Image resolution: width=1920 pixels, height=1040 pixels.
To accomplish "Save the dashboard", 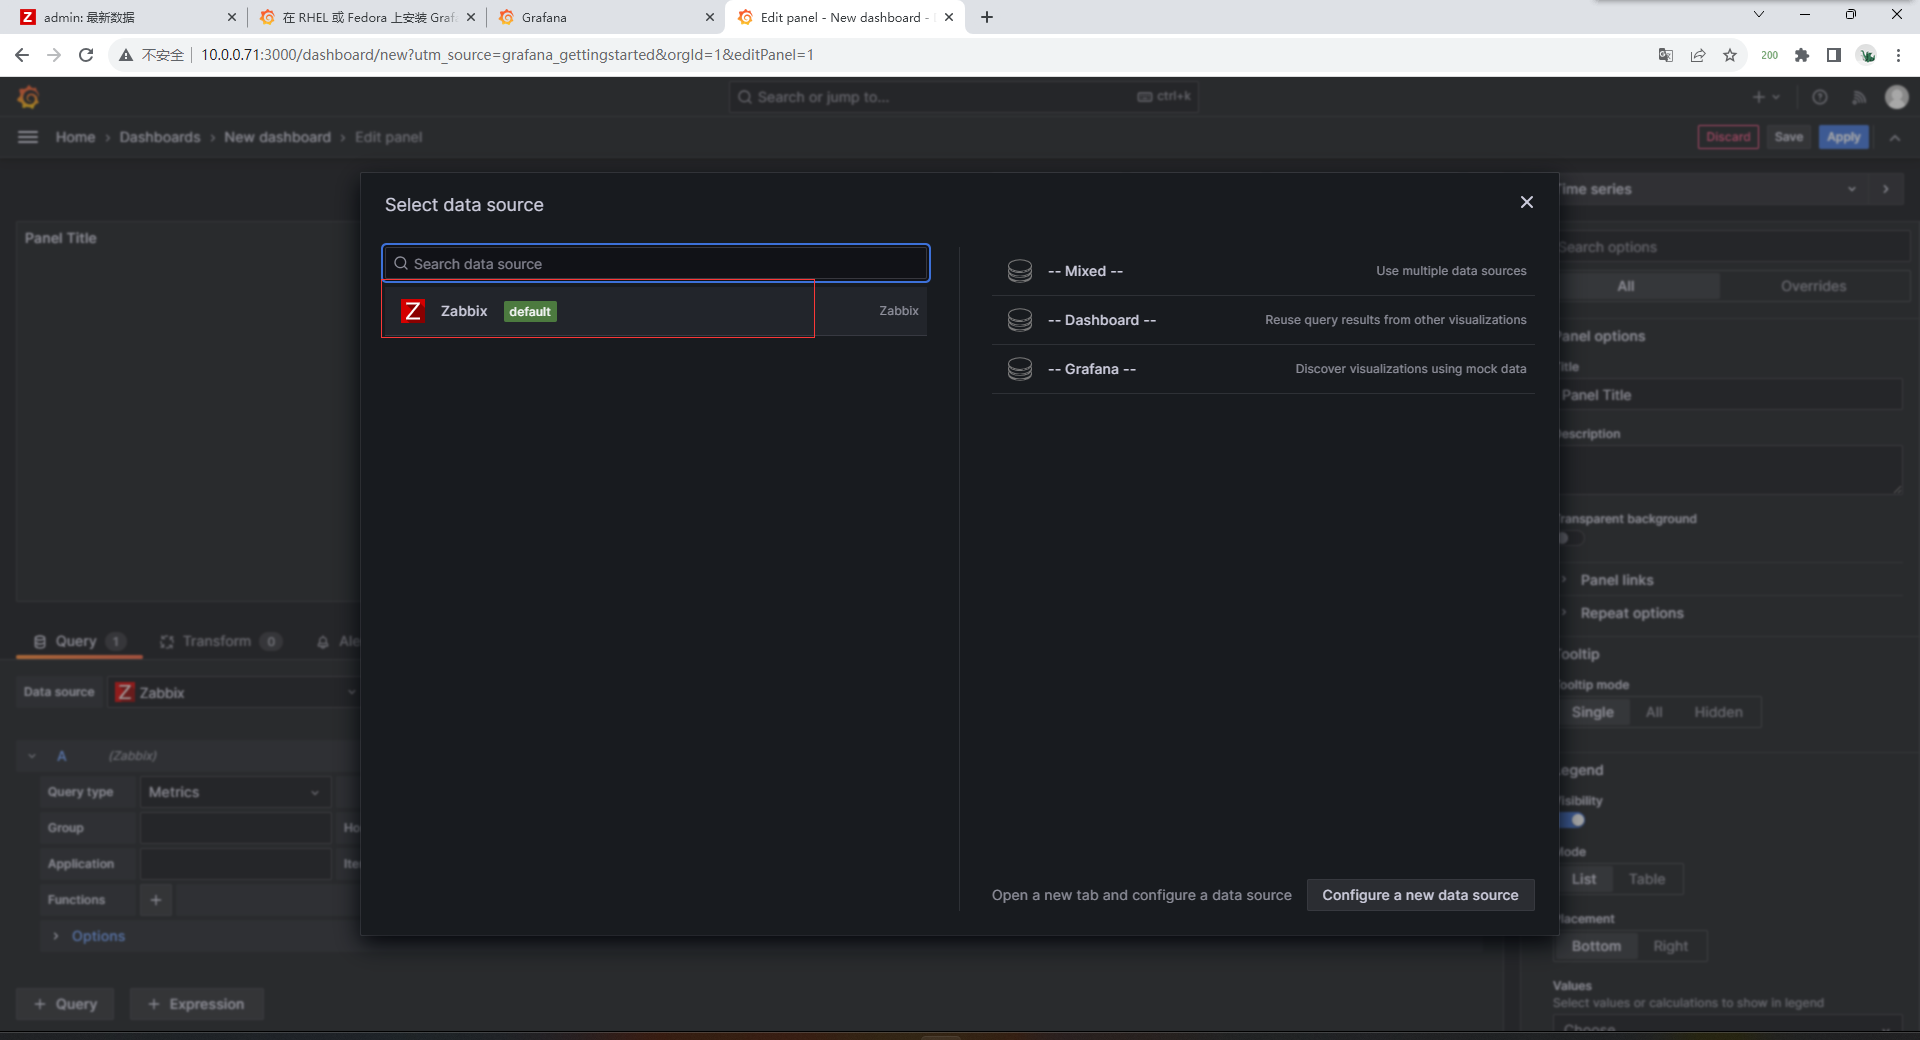I will point(1789,137).
